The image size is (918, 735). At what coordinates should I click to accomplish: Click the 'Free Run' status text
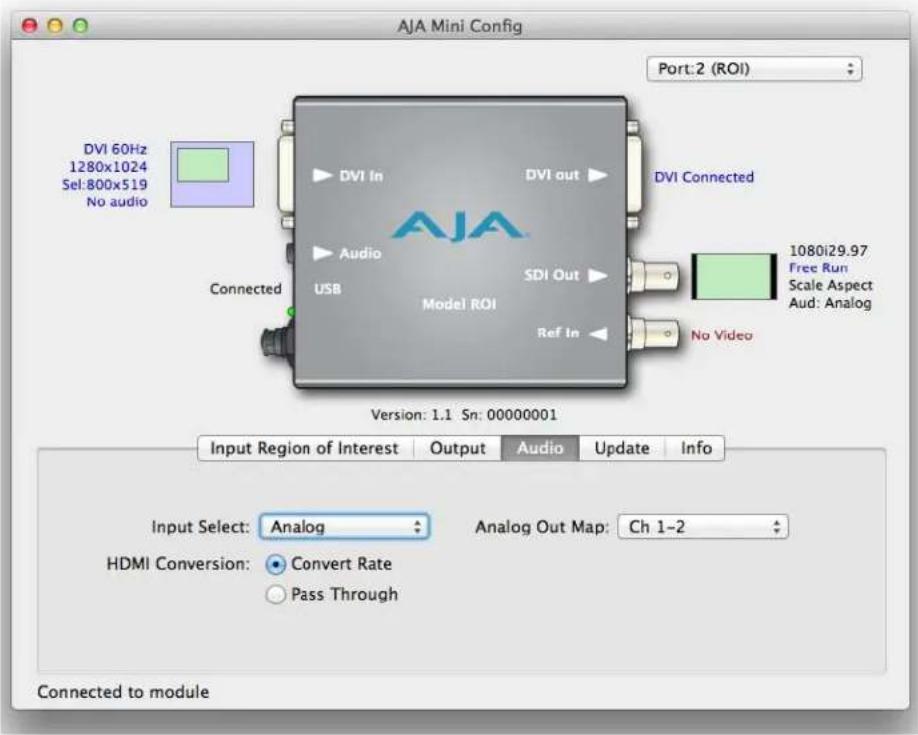(818, 268)
